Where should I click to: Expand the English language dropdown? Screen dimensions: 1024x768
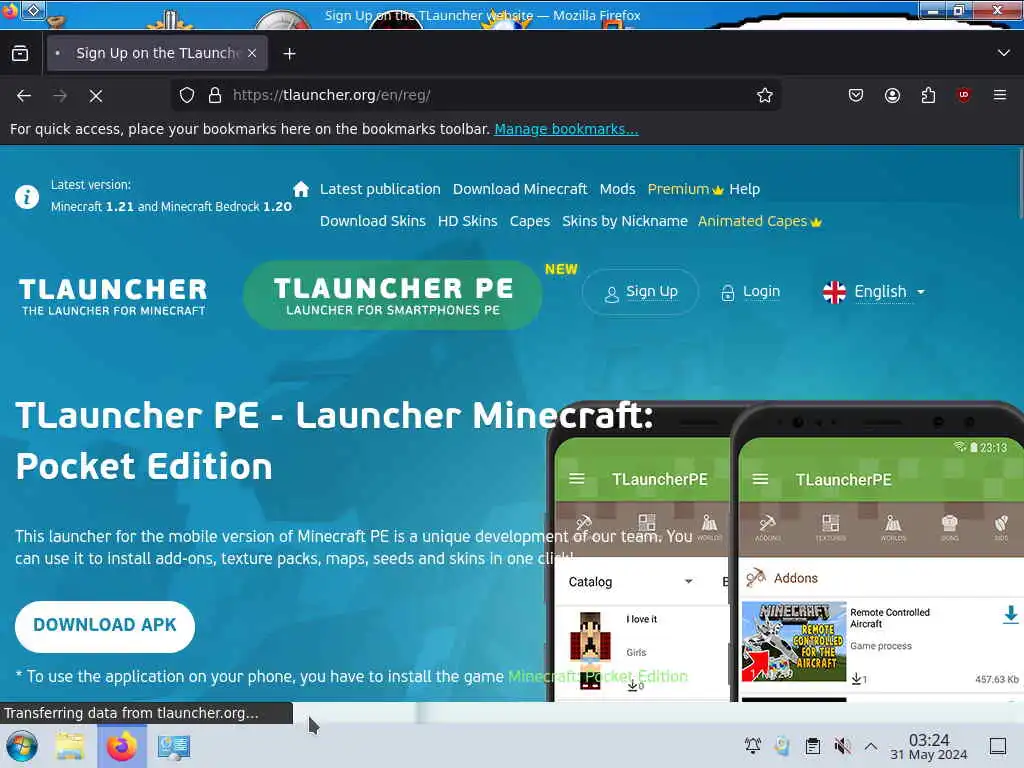point(874,292)
